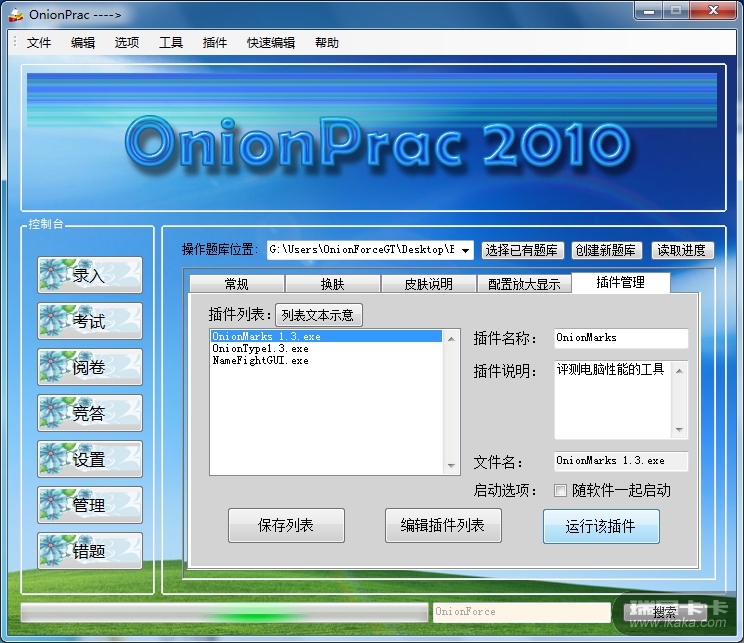Click the 搜索 button

pos(665,612)
